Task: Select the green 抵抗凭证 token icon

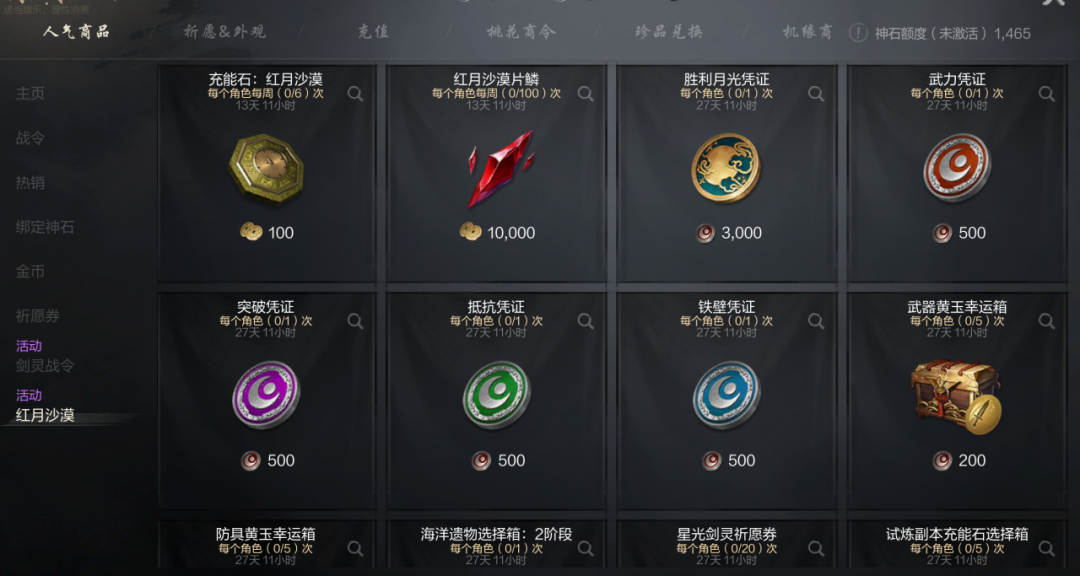Action: tap(497, 395)
